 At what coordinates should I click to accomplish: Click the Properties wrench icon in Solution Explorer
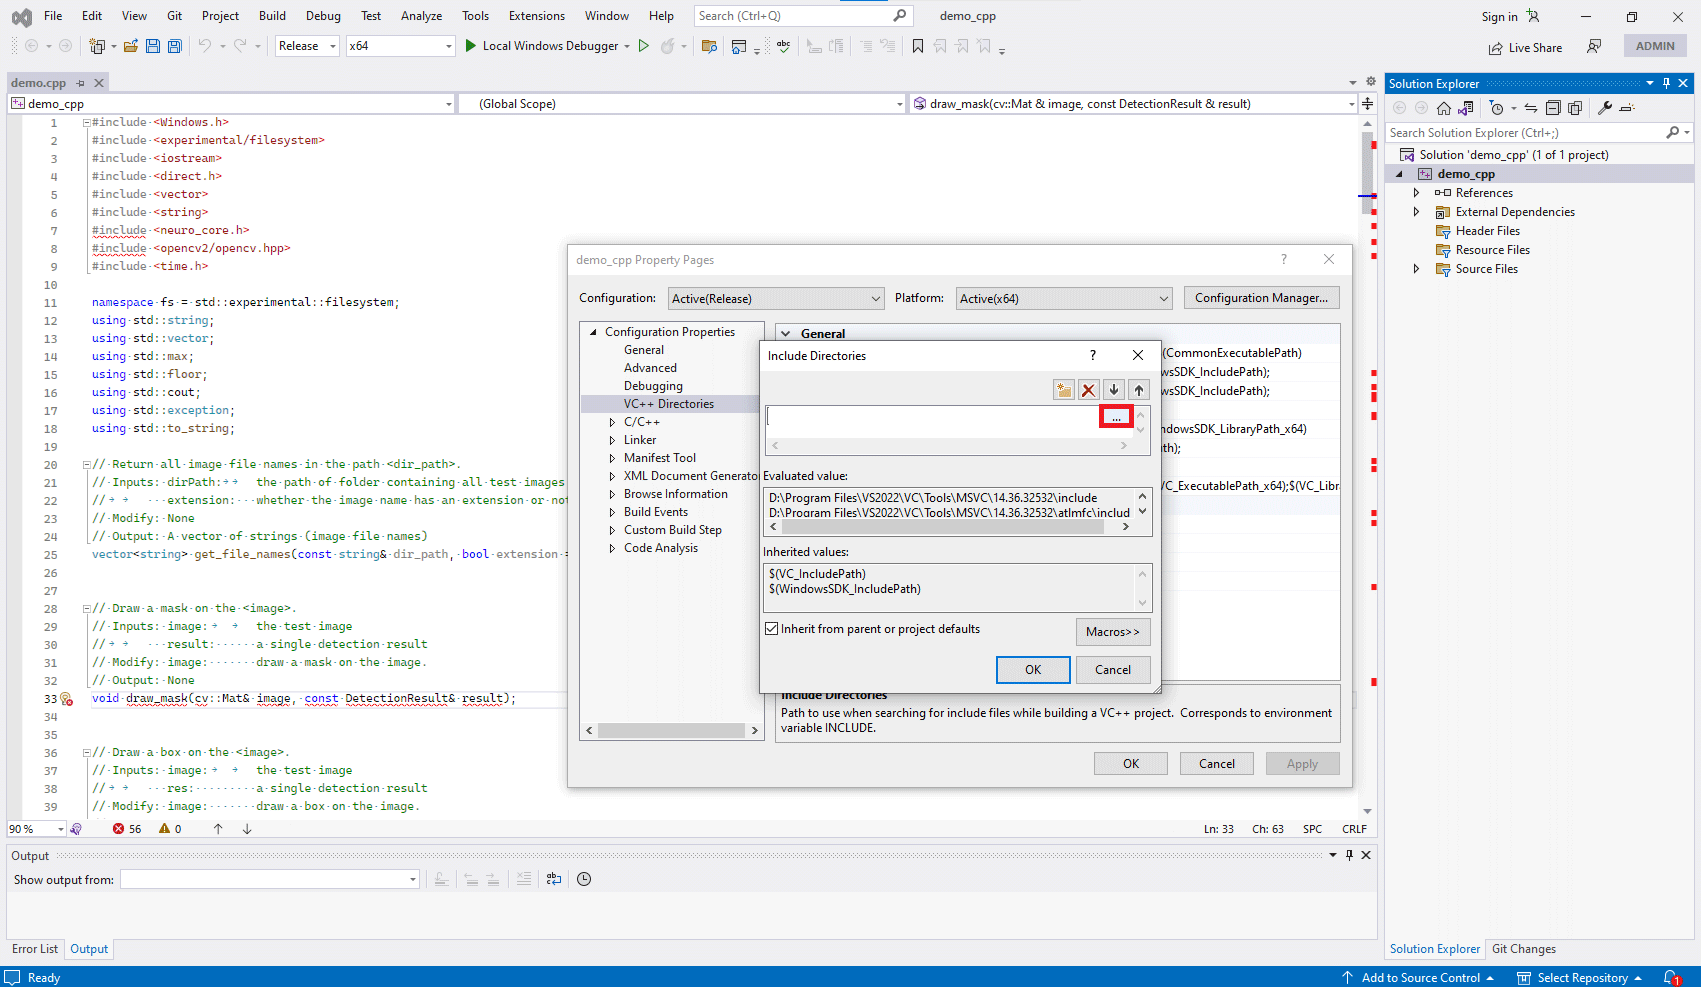point(1605,108)
